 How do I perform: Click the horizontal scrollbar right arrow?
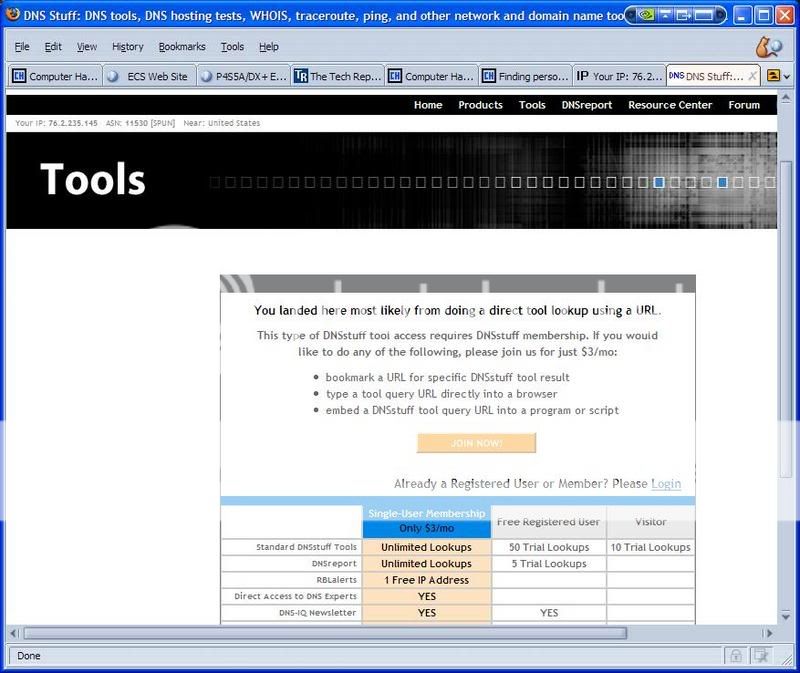pyautogui.click(x=769, y=633)
